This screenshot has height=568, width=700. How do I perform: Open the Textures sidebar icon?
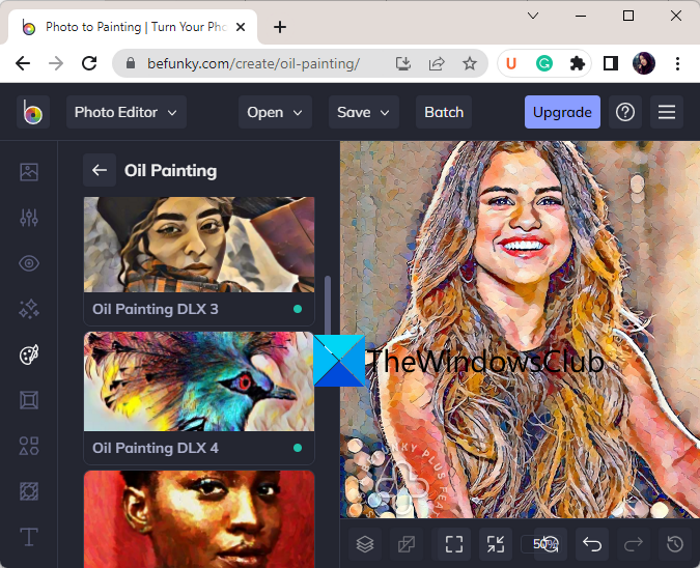[29, 491]
